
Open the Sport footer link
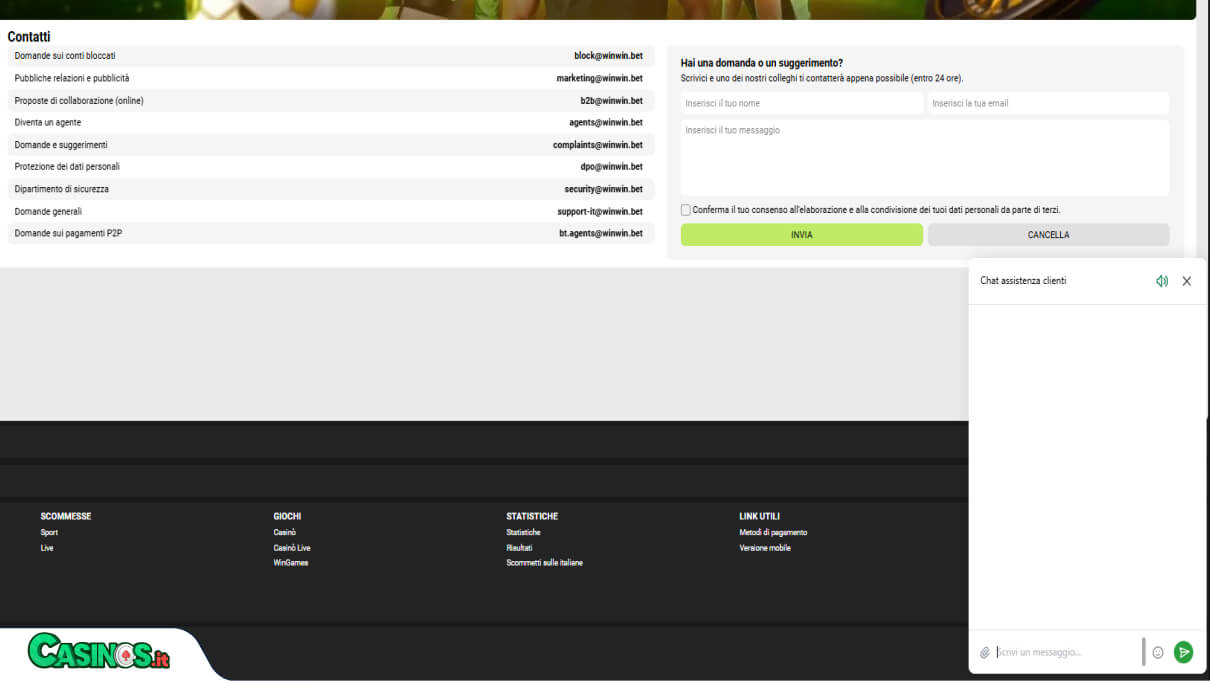(x=49, y=533)
